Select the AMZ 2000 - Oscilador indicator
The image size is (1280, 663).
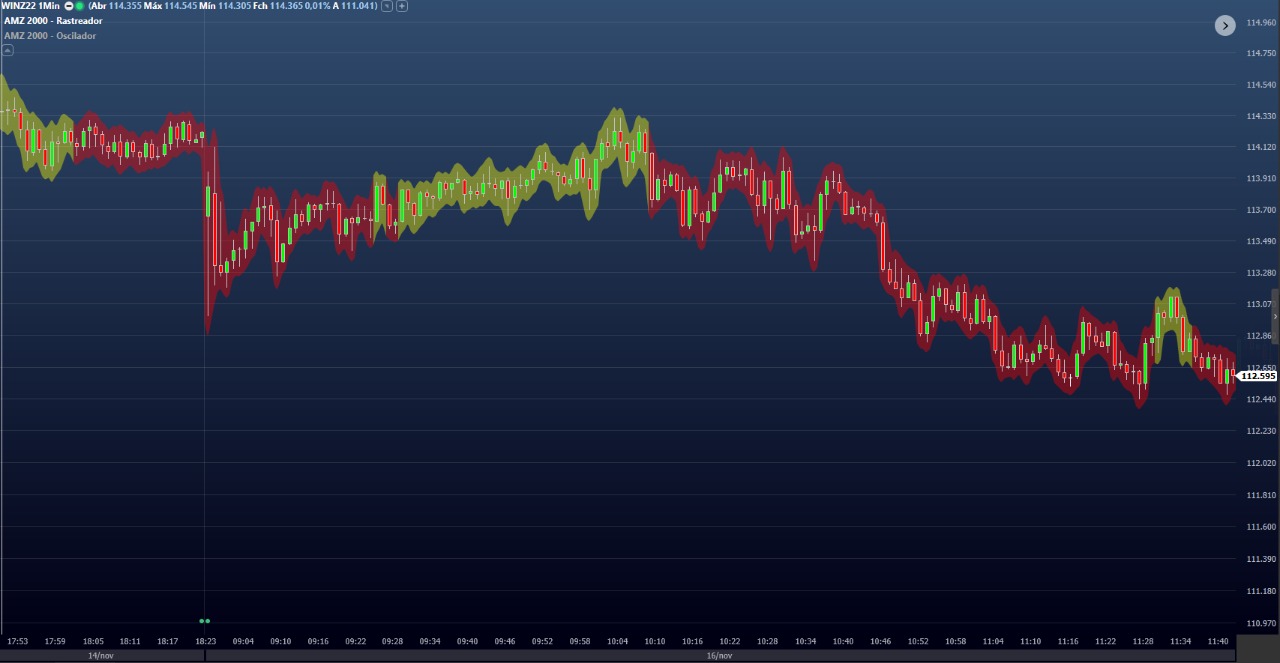[50, 36]
